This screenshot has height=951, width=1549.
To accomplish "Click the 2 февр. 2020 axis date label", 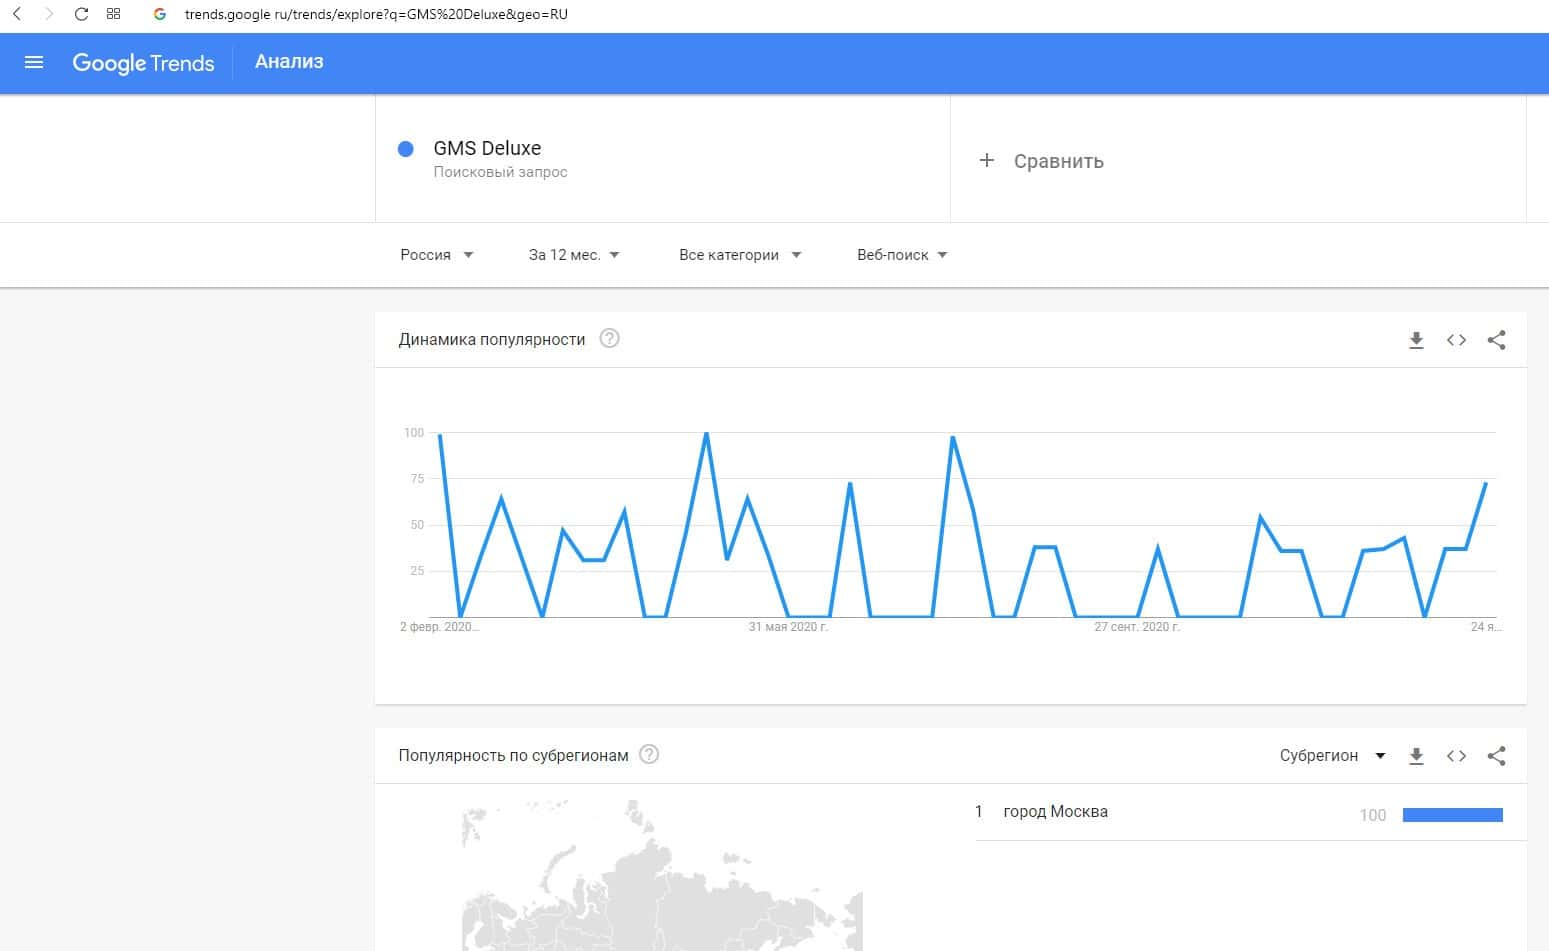I will tap(439, 627).
